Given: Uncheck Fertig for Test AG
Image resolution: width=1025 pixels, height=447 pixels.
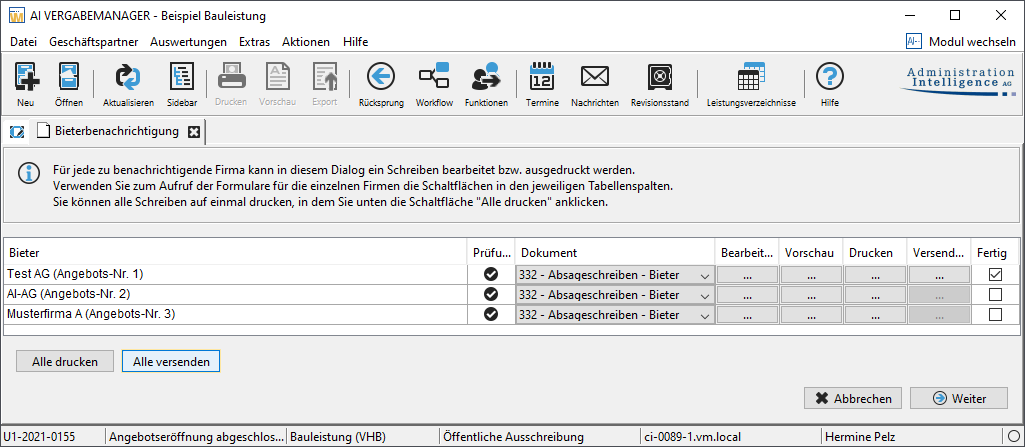Looking at the screenshot, I should (995, 274).
